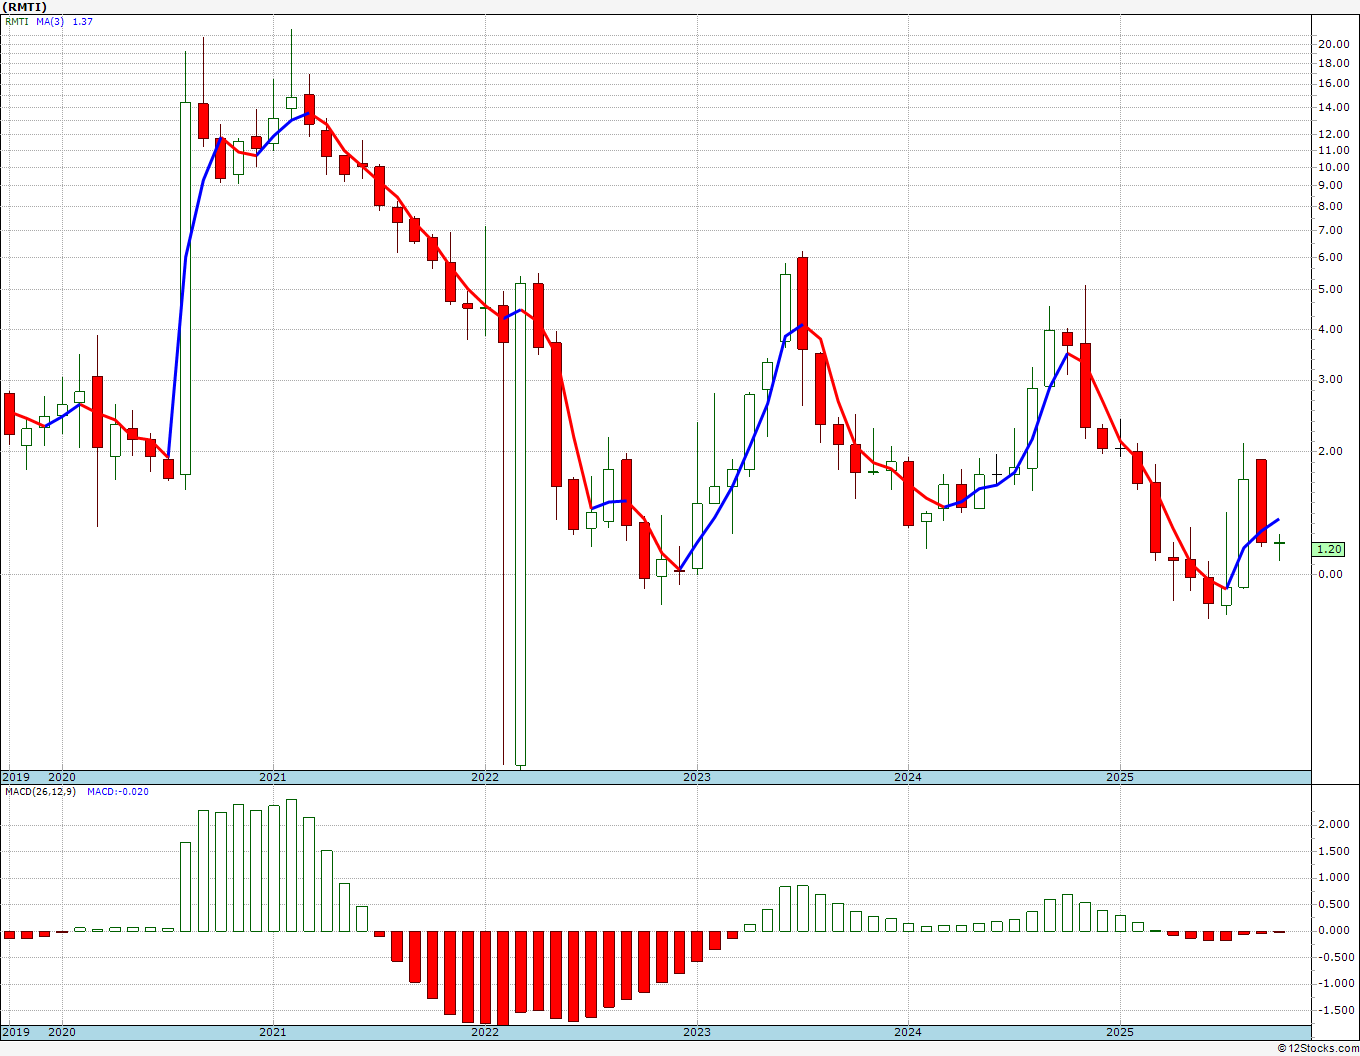Select "2020" on the price chart time axis

click(x=62, y=777)
